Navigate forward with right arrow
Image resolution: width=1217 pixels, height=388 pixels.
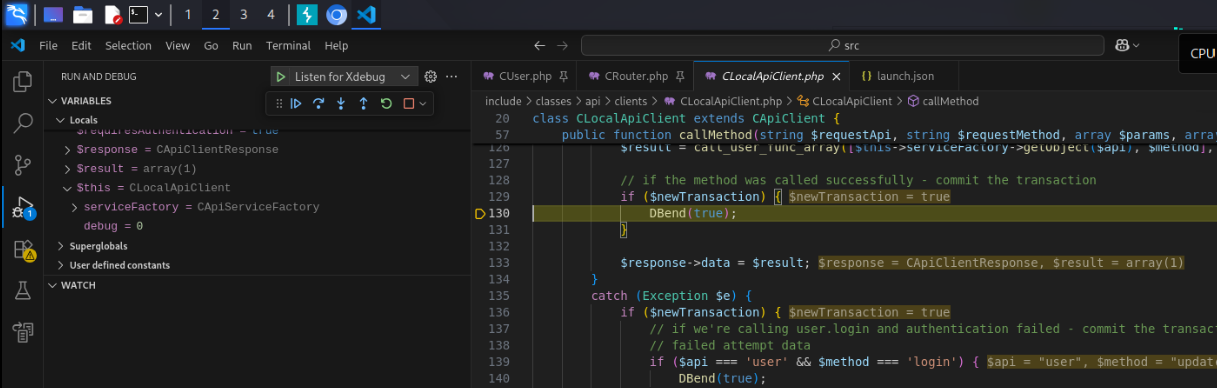563,46
